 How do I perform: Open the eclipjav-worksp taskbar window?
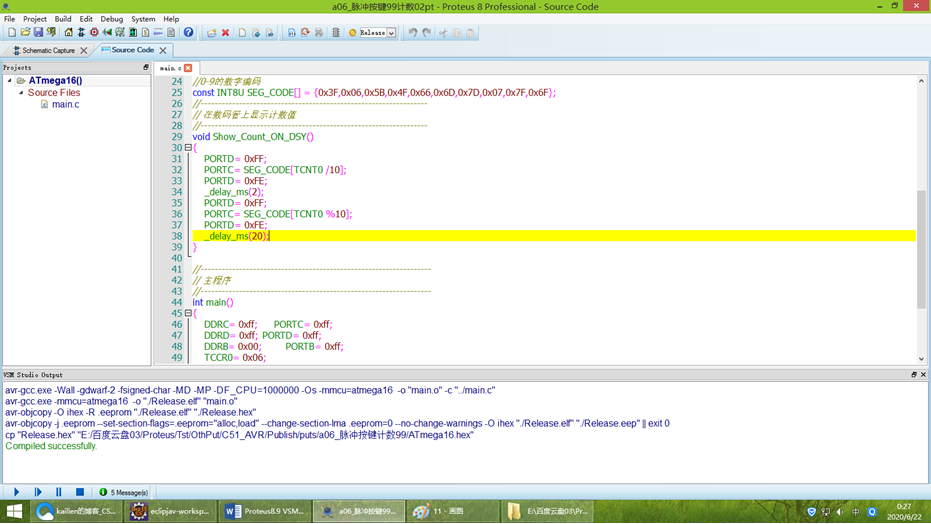[170, 511]
